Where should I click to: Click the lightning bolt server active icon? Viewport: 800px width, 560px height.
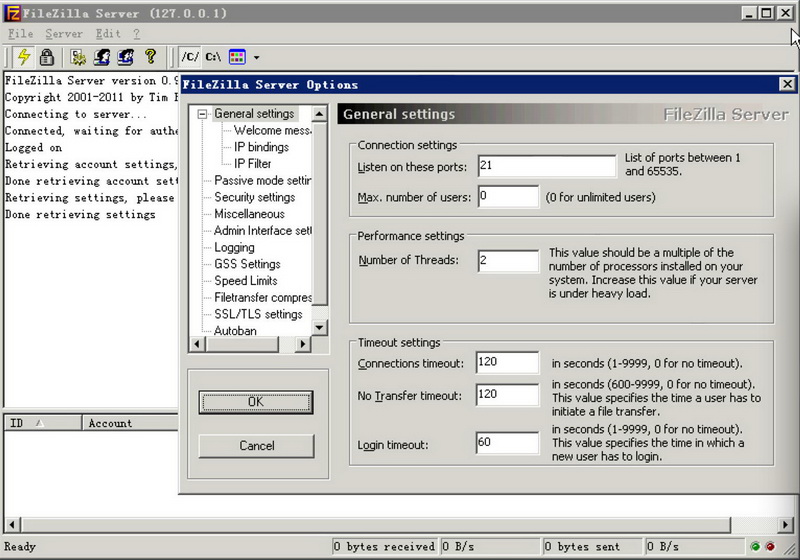tap(24, 57)
